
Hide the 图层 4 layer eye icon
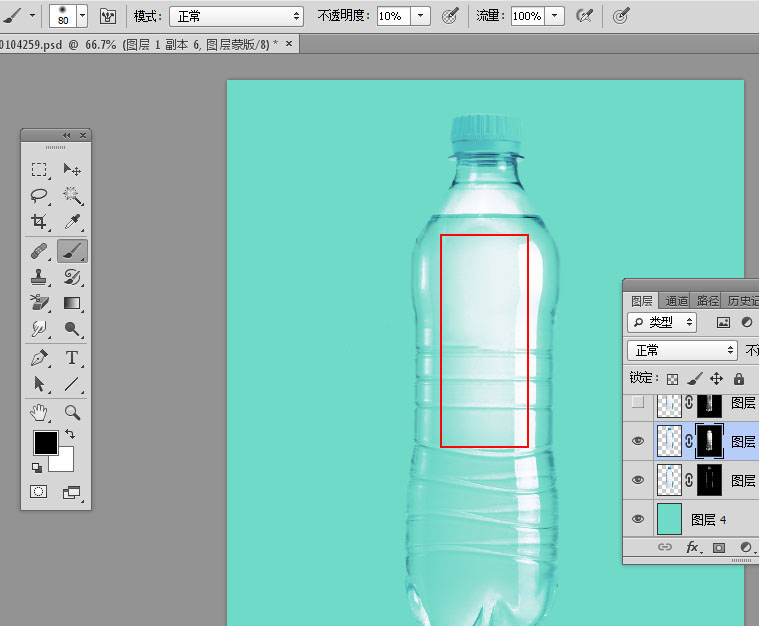pos(639,519)
